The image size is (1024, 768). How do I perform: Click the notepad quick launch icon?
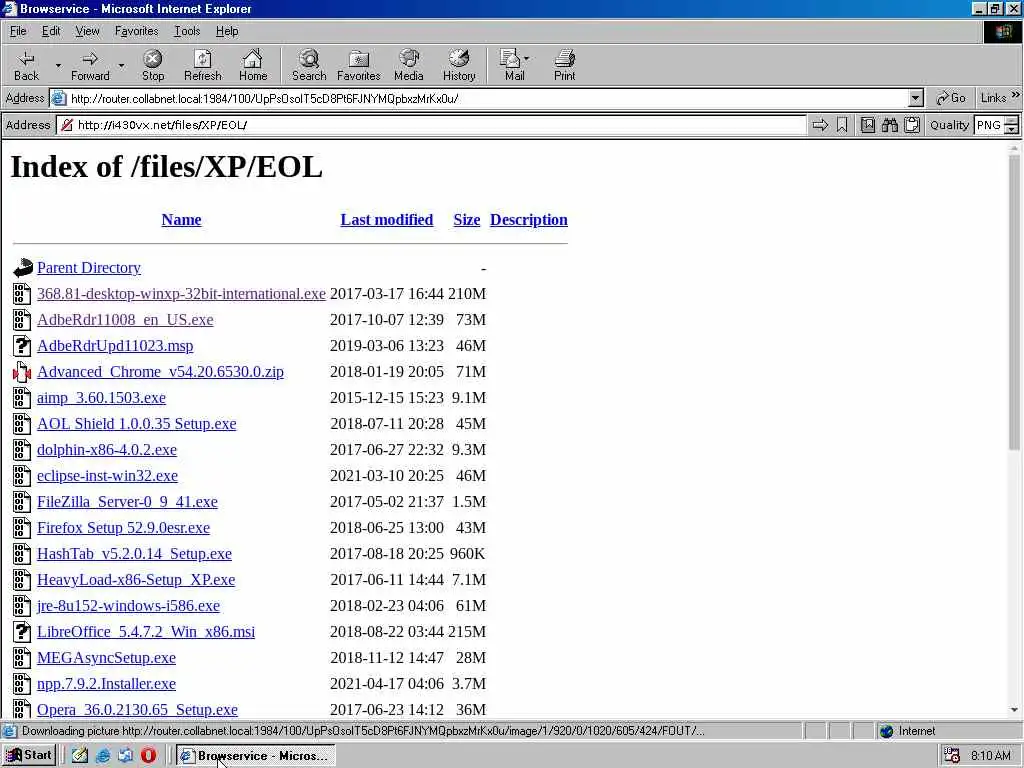point(80,756)
